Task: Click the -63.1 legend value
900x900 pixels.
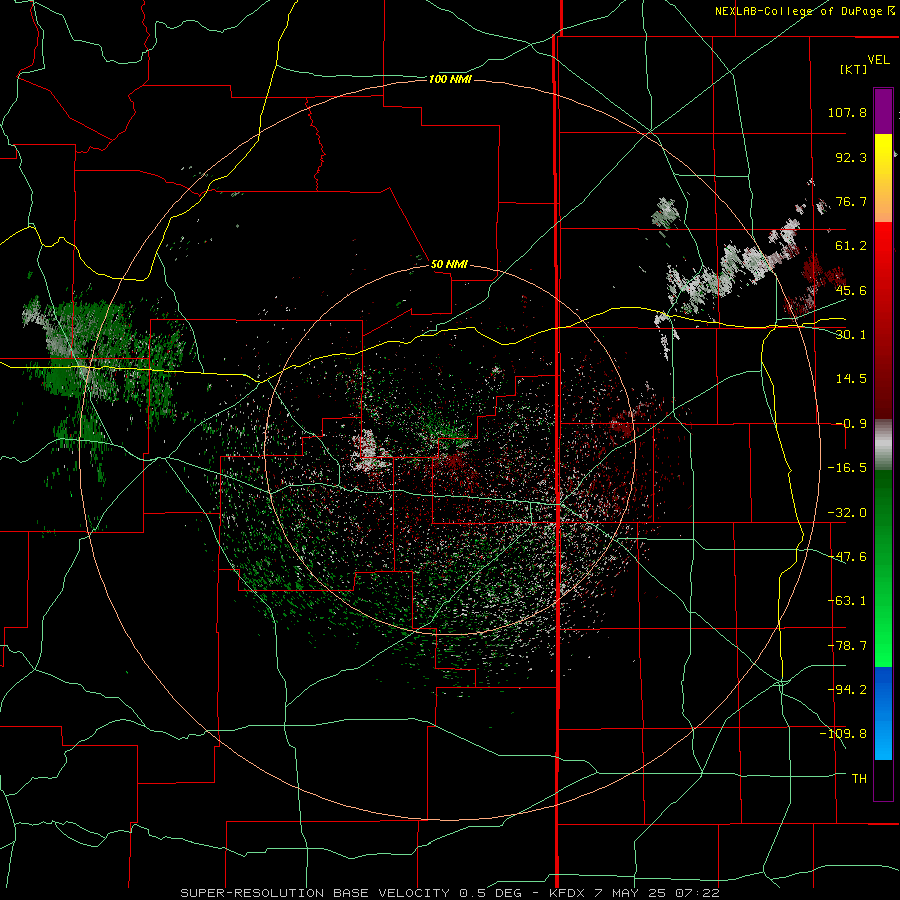Action: point(847,601)
